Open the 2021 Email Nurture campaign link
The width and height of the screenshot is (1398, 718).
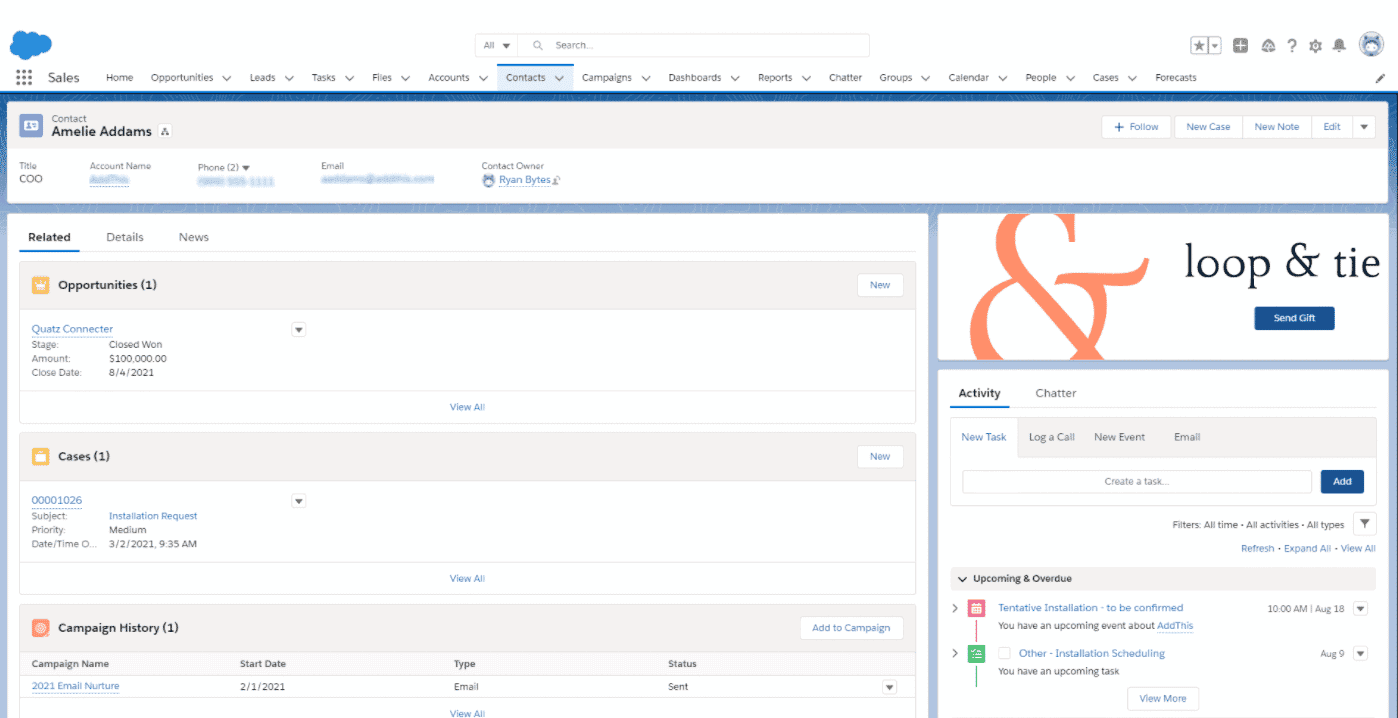tap(75, 686)
